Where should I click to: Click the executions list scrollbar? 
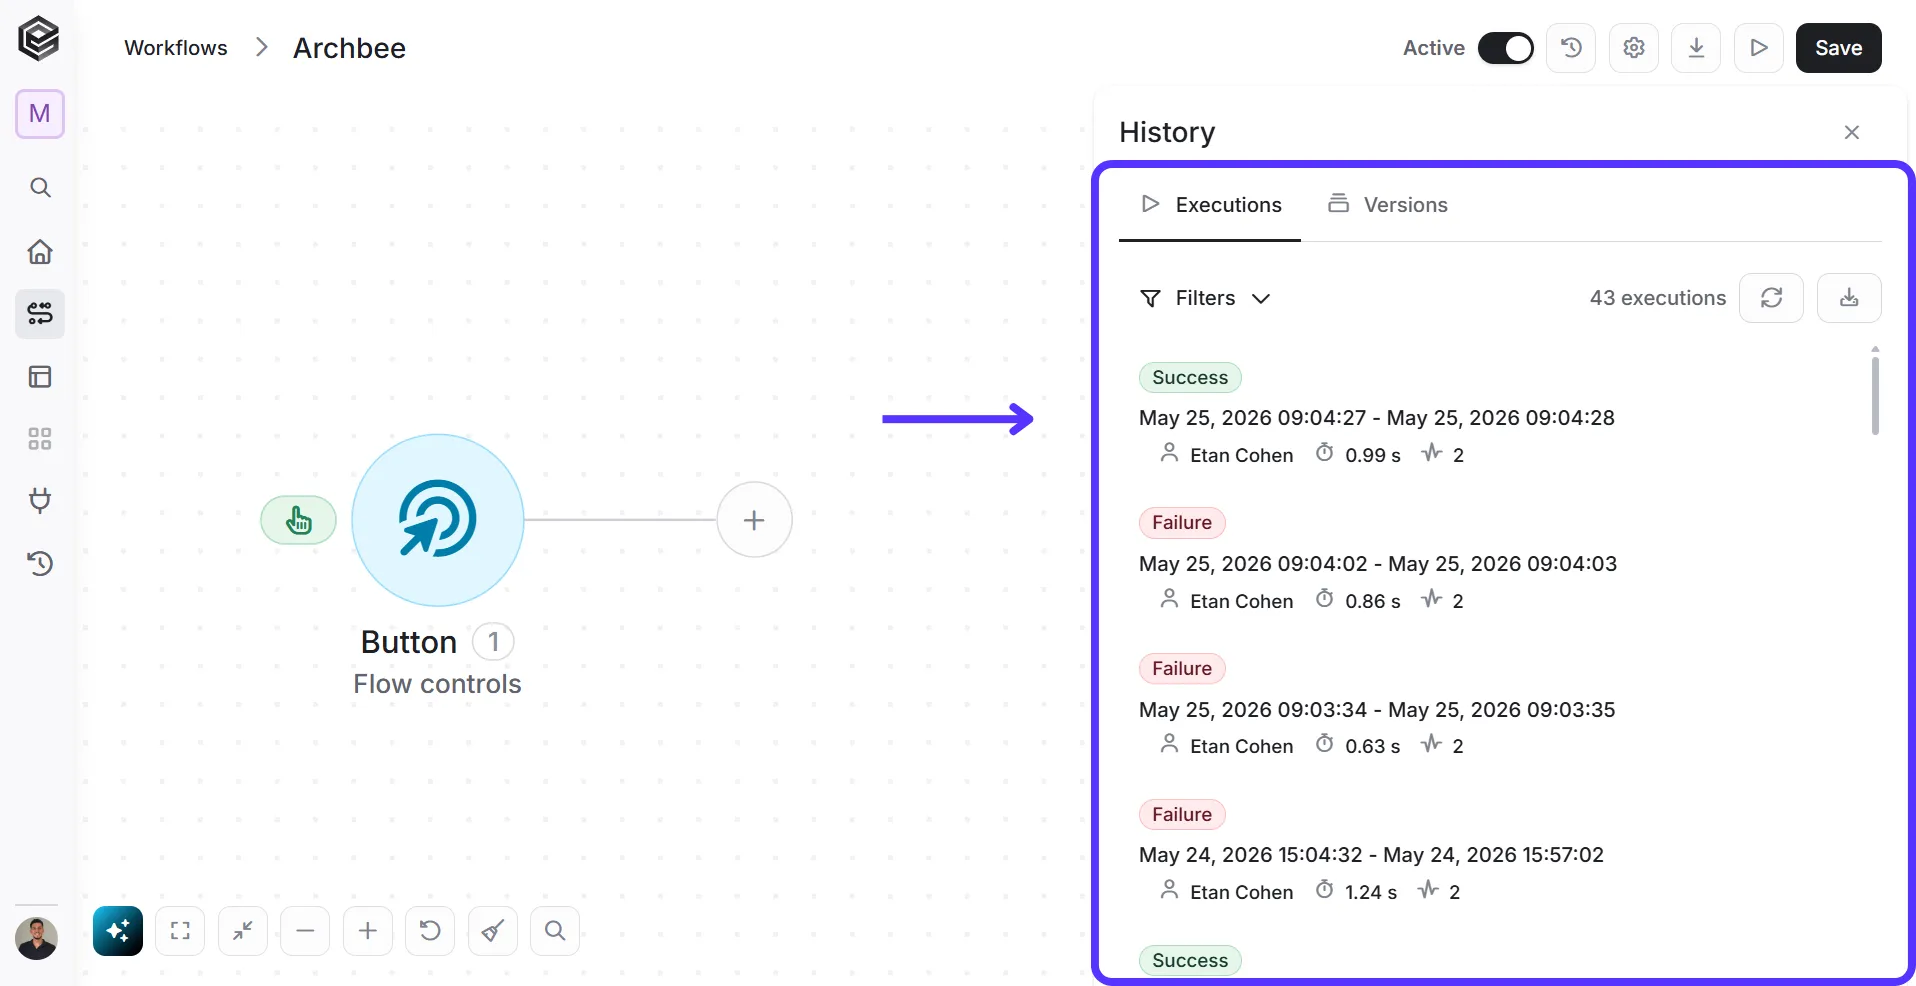click(x=1875, y=396)
